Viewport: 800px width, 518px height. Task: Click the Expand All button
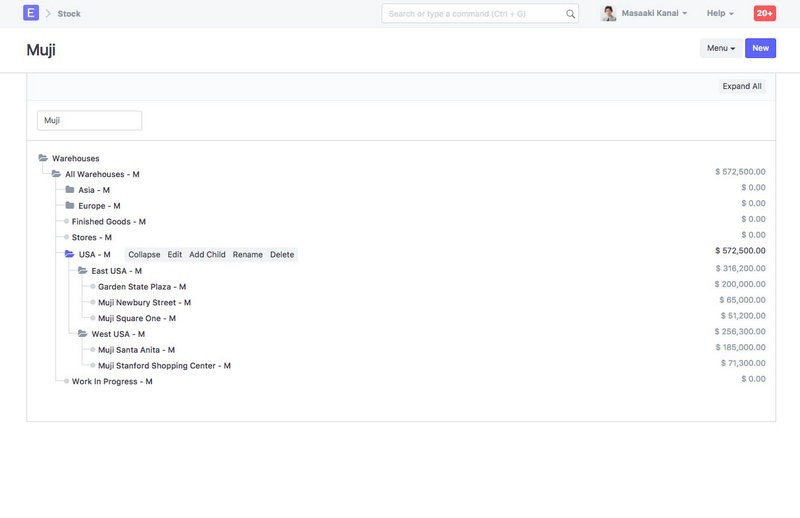tap(742, 86)
